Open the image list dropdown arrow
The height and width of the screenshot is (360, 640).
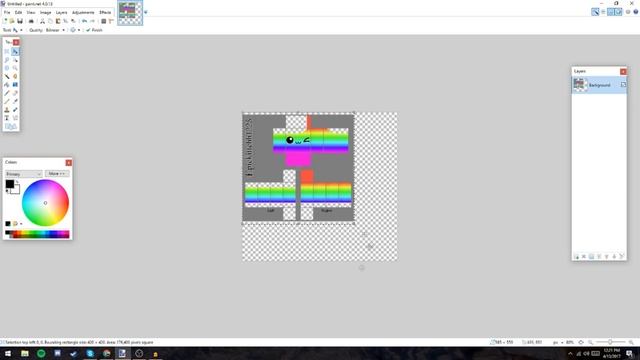146,12
